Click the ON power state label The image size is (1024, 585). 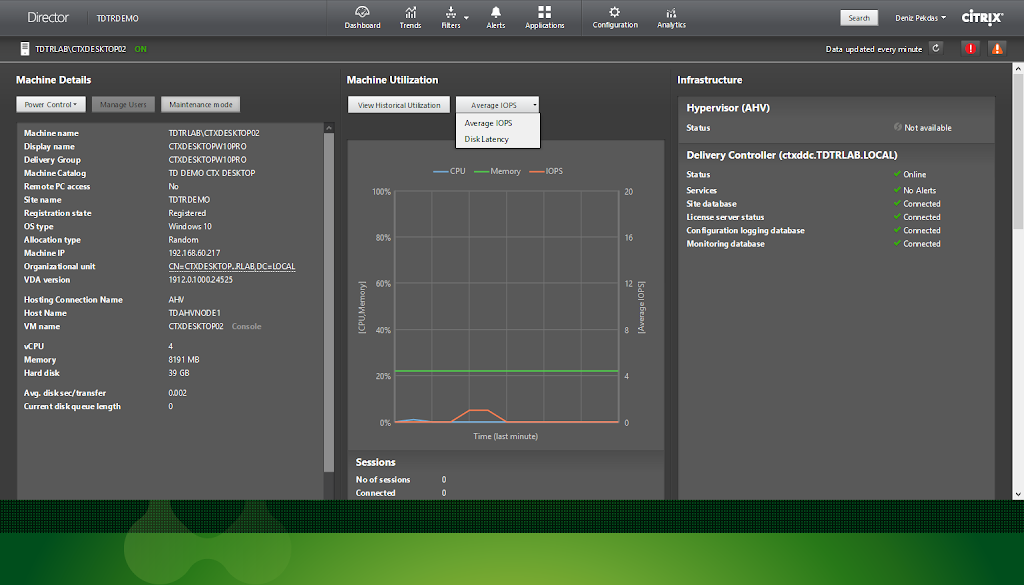pos(140,49)
